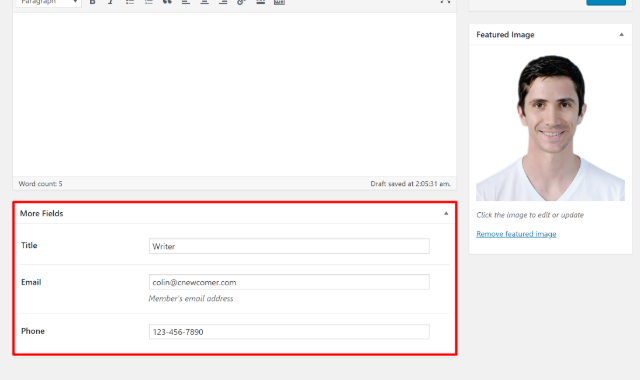The width and height of the screenshot is (640, 380).
Task: Click the Title field containing Writer
Action: point(289,246)
